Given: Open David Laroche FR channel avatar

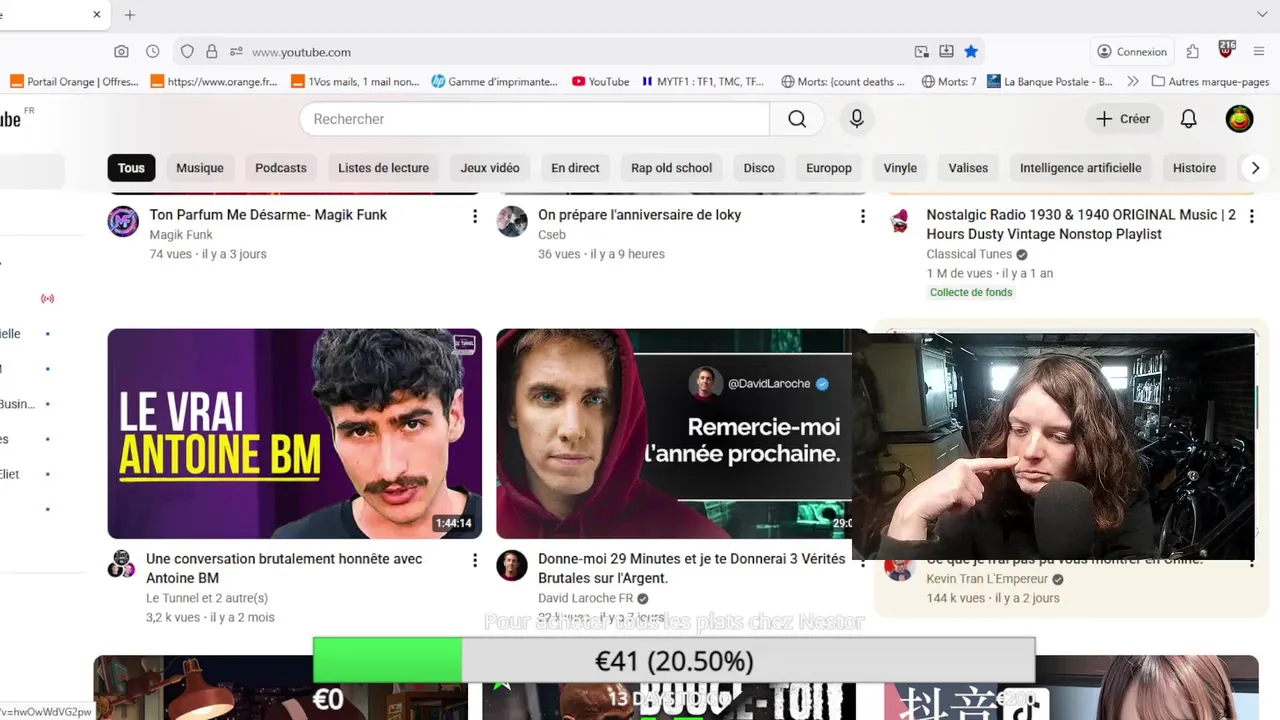Looking at the screenshot, I should 512,565.
